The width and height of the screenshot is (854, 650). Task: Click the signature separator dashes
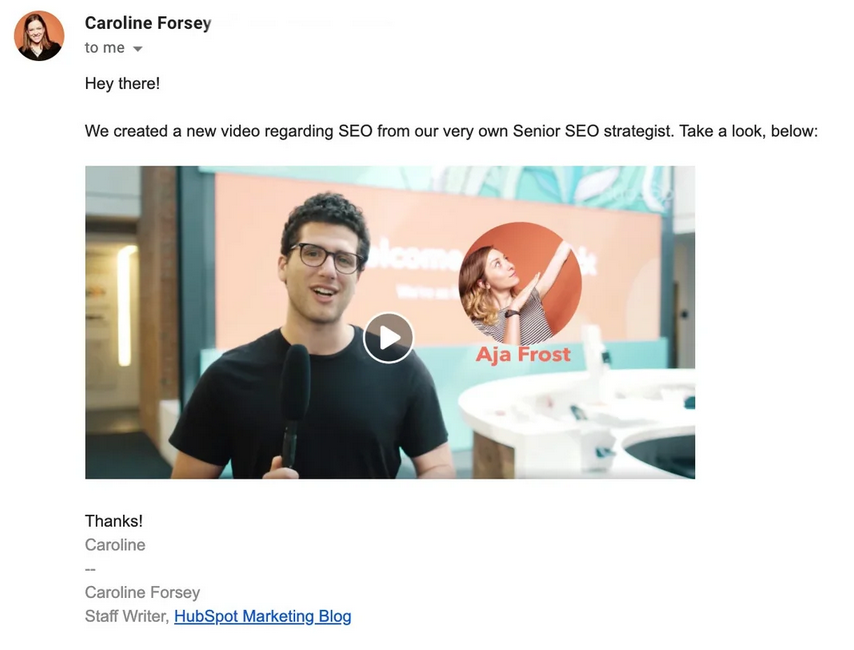[x=90, y=569]
